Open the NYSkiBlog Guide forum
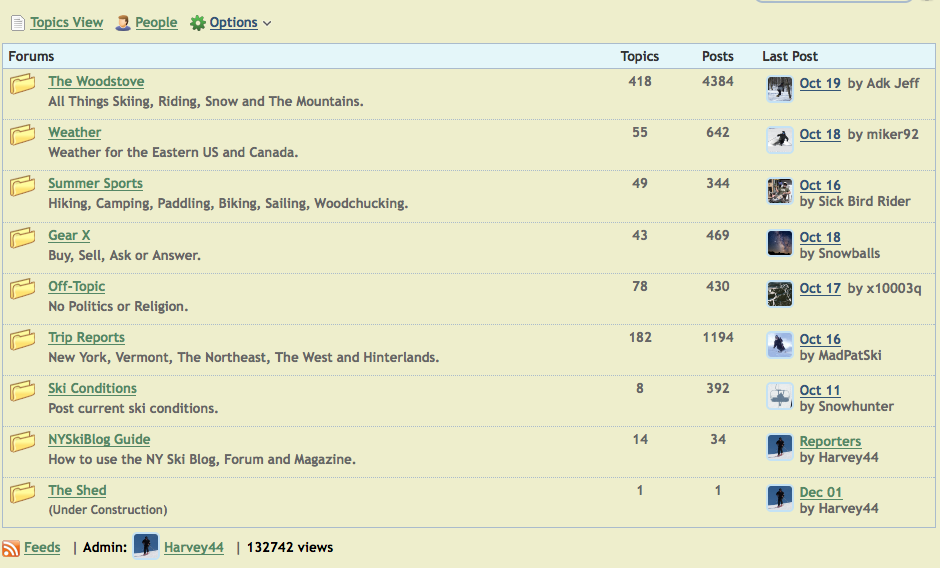This screenshot has width=940, height=568. click(x=99, y=439)
